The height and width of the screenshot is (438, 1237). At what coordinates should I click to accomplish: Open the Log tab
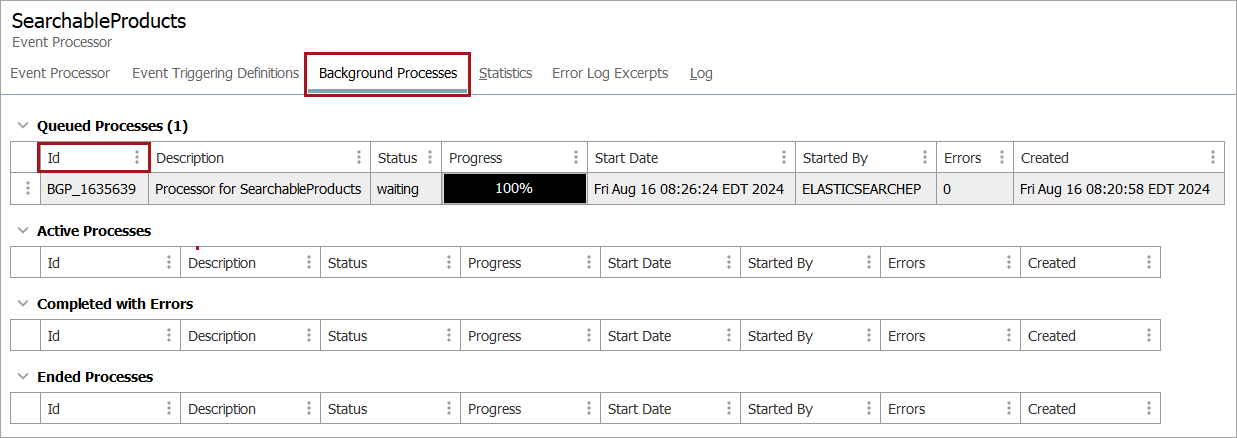[701, 73]
